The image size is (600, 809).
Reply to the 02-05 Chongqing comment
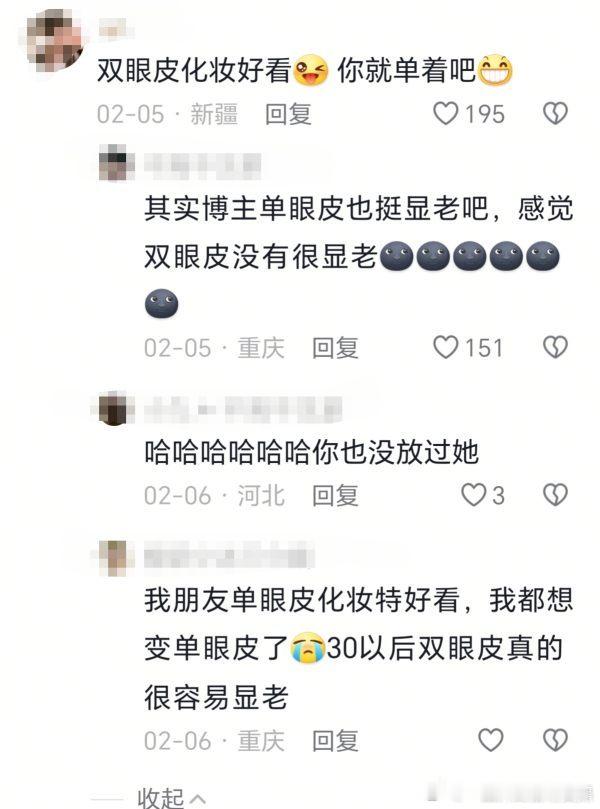[335, 348]
